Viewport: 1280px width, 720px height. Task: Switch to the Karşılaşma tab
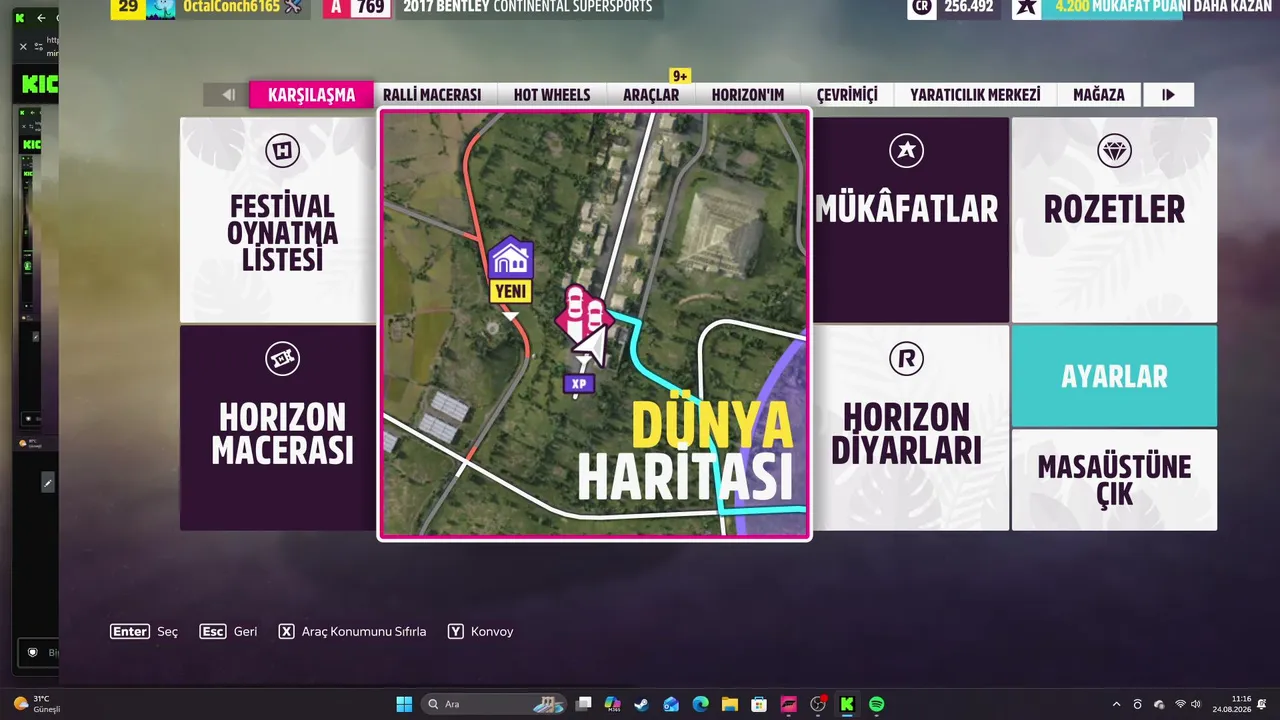[311, 95]
